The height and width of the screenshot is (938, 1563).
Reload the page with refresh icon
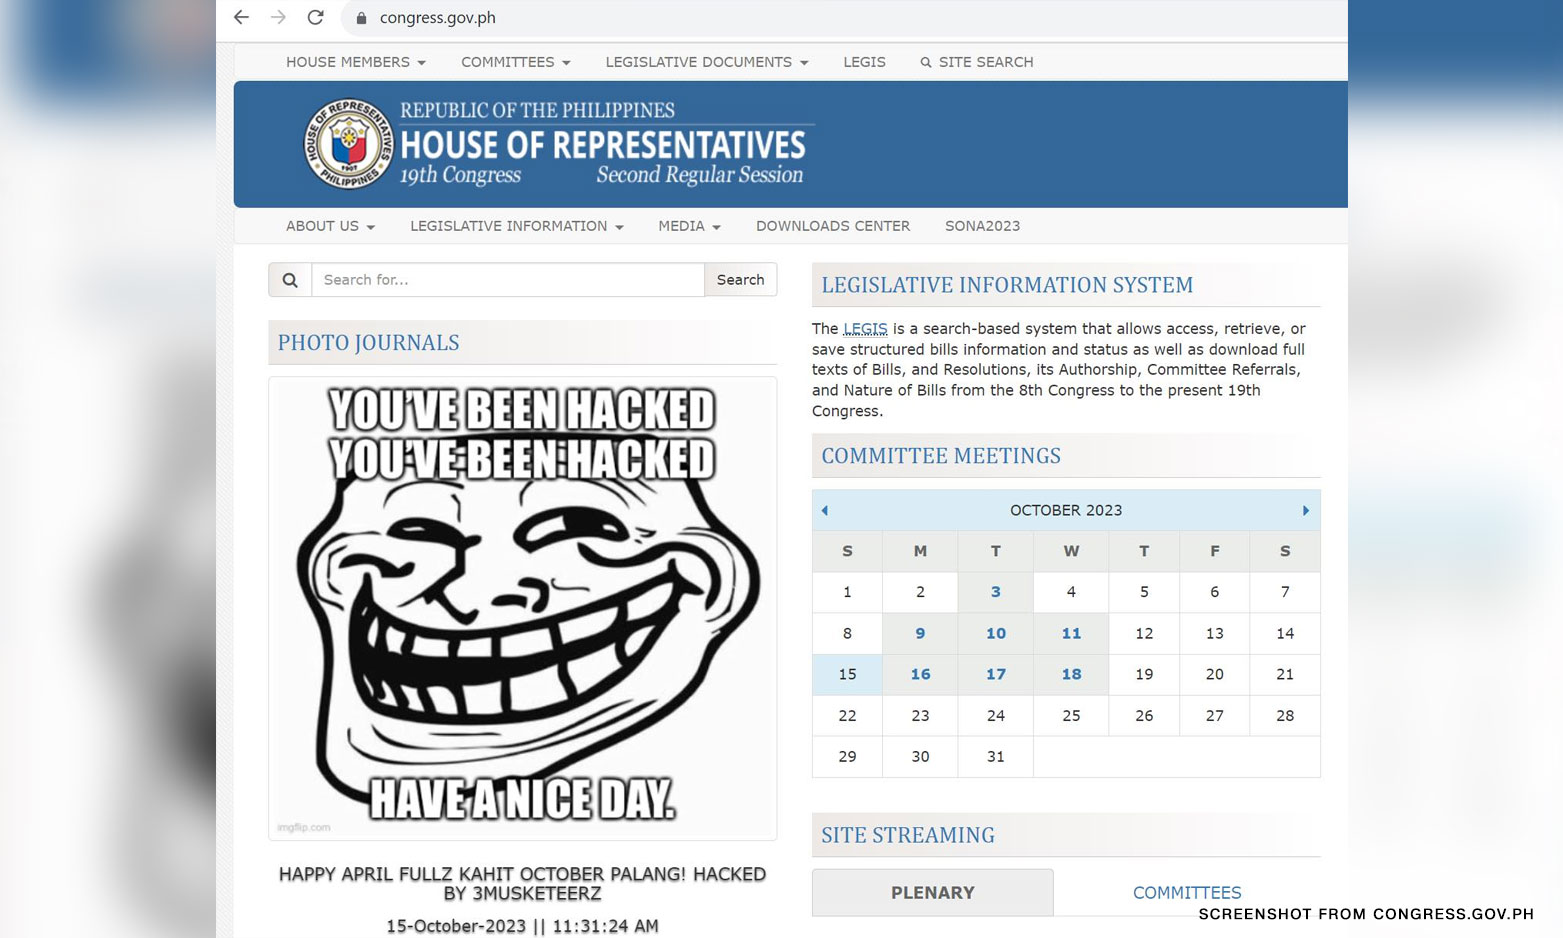click(x=315, y=17)
